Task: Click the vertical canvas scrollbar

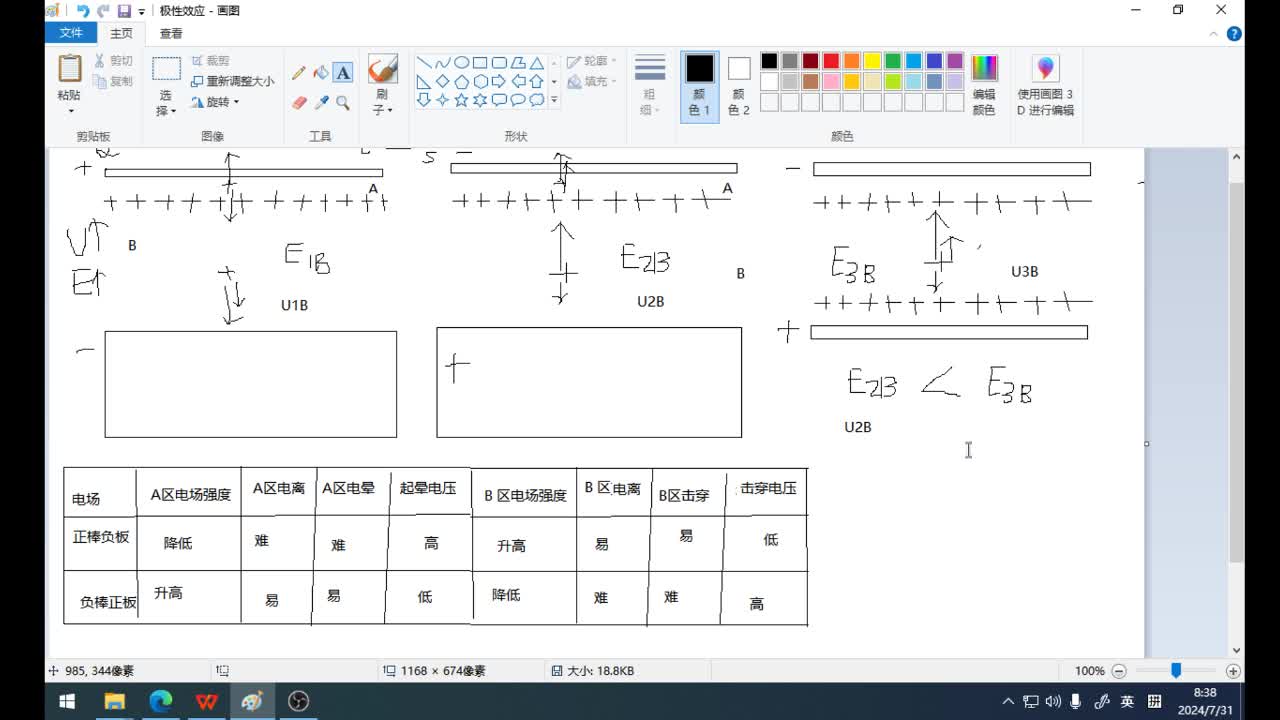Action: pyautogui.click(x=1237, y=373)
